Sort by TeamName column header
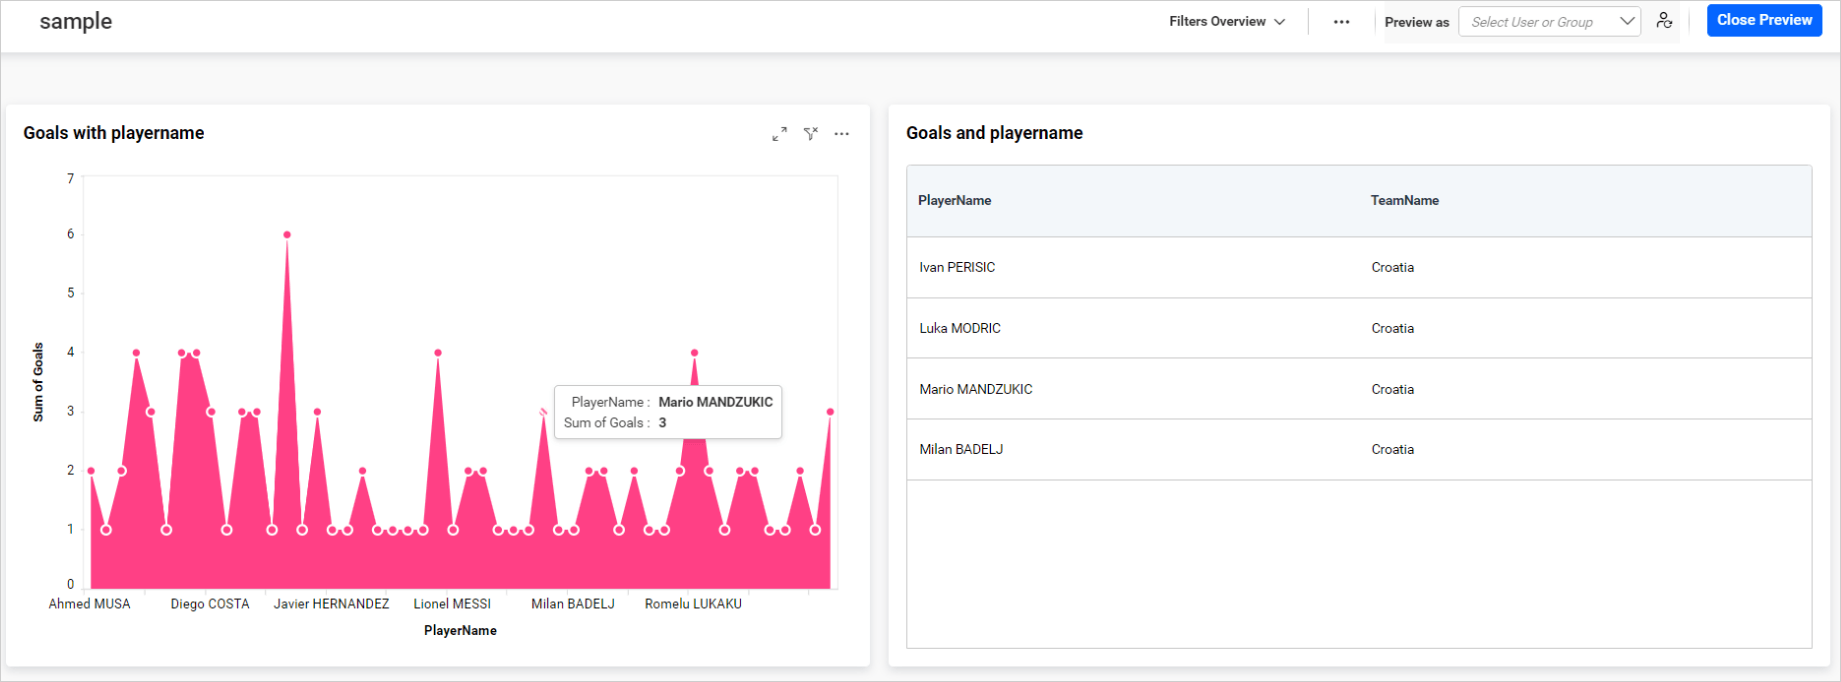This screenshot has width=1841, height=682. coord(1404,201)
